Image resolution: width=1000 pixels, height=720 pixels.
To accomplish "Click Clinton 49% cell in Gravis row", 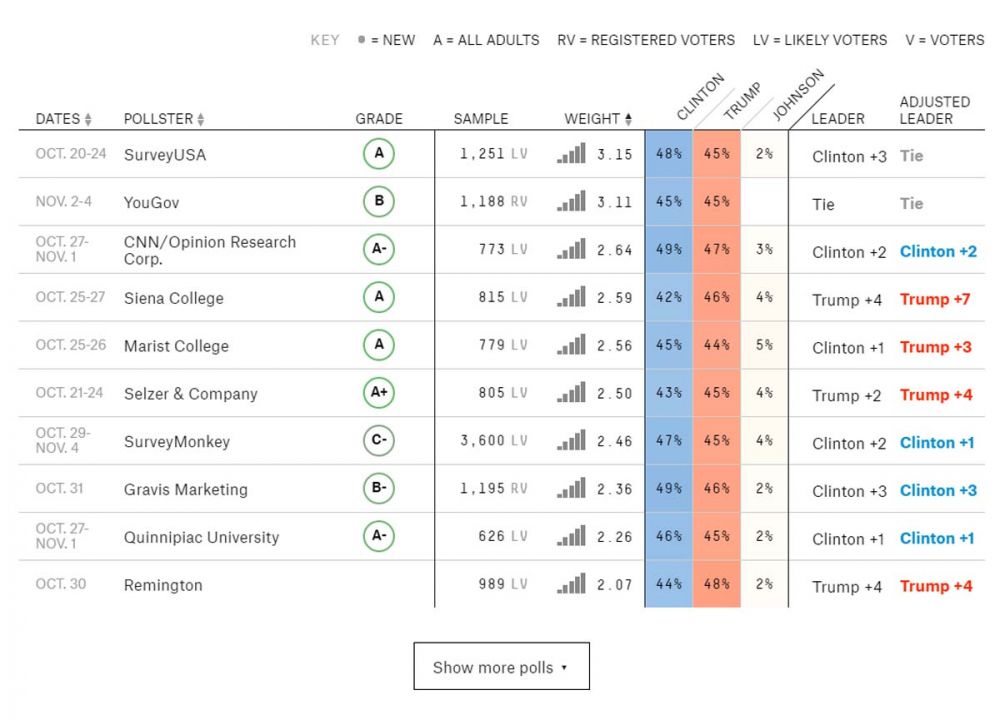I will click(x=668, y=489).
